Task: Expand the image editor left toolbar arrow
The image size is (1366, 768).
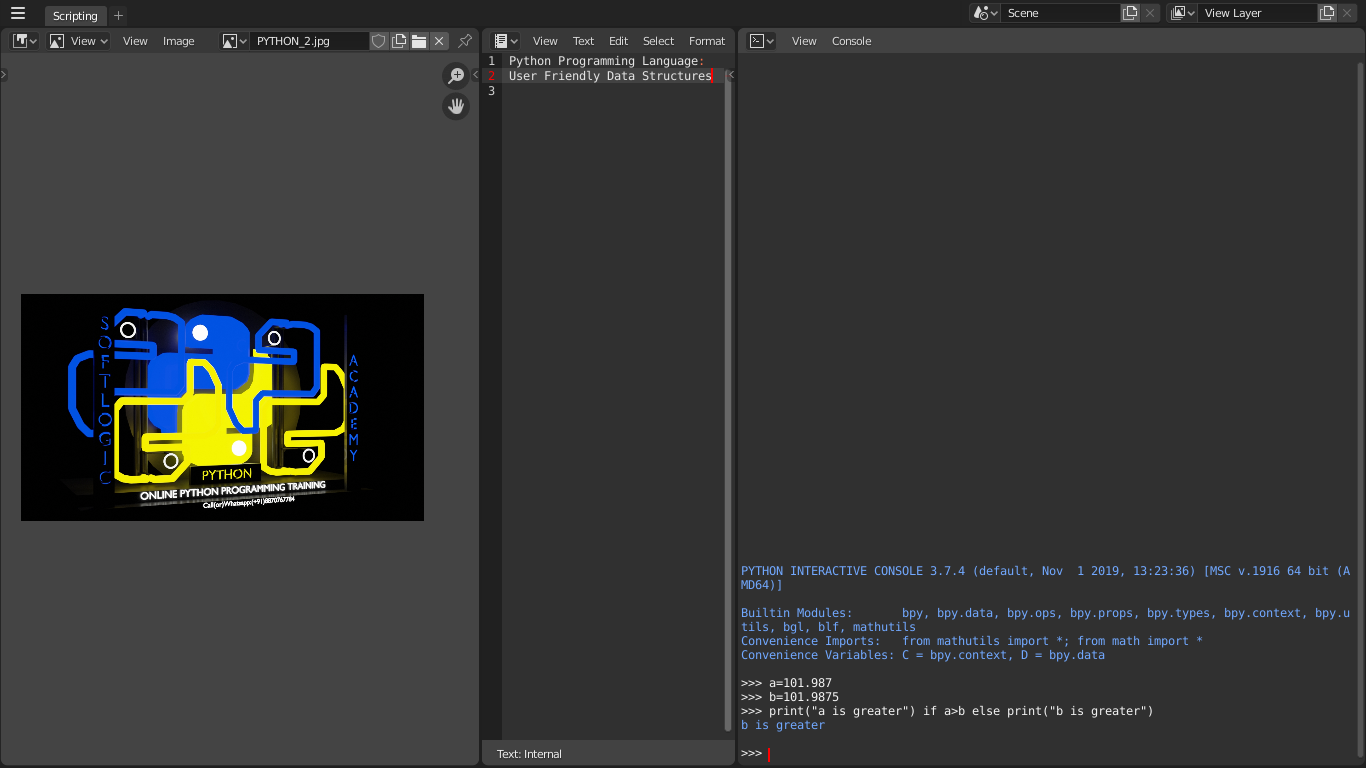Action: pos(4,75)
